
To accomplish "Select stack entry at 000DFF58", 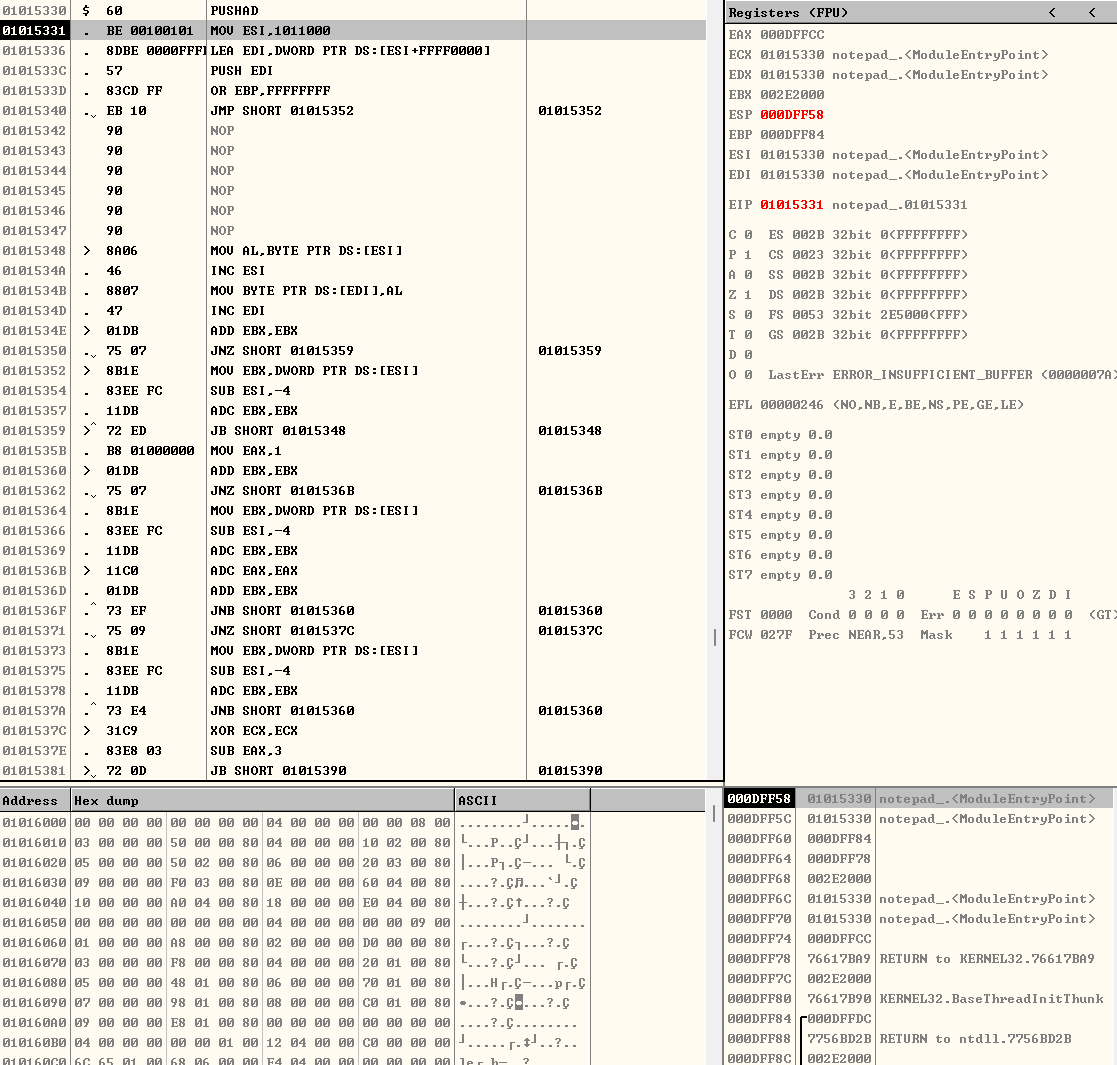I will tap(920, 799).
